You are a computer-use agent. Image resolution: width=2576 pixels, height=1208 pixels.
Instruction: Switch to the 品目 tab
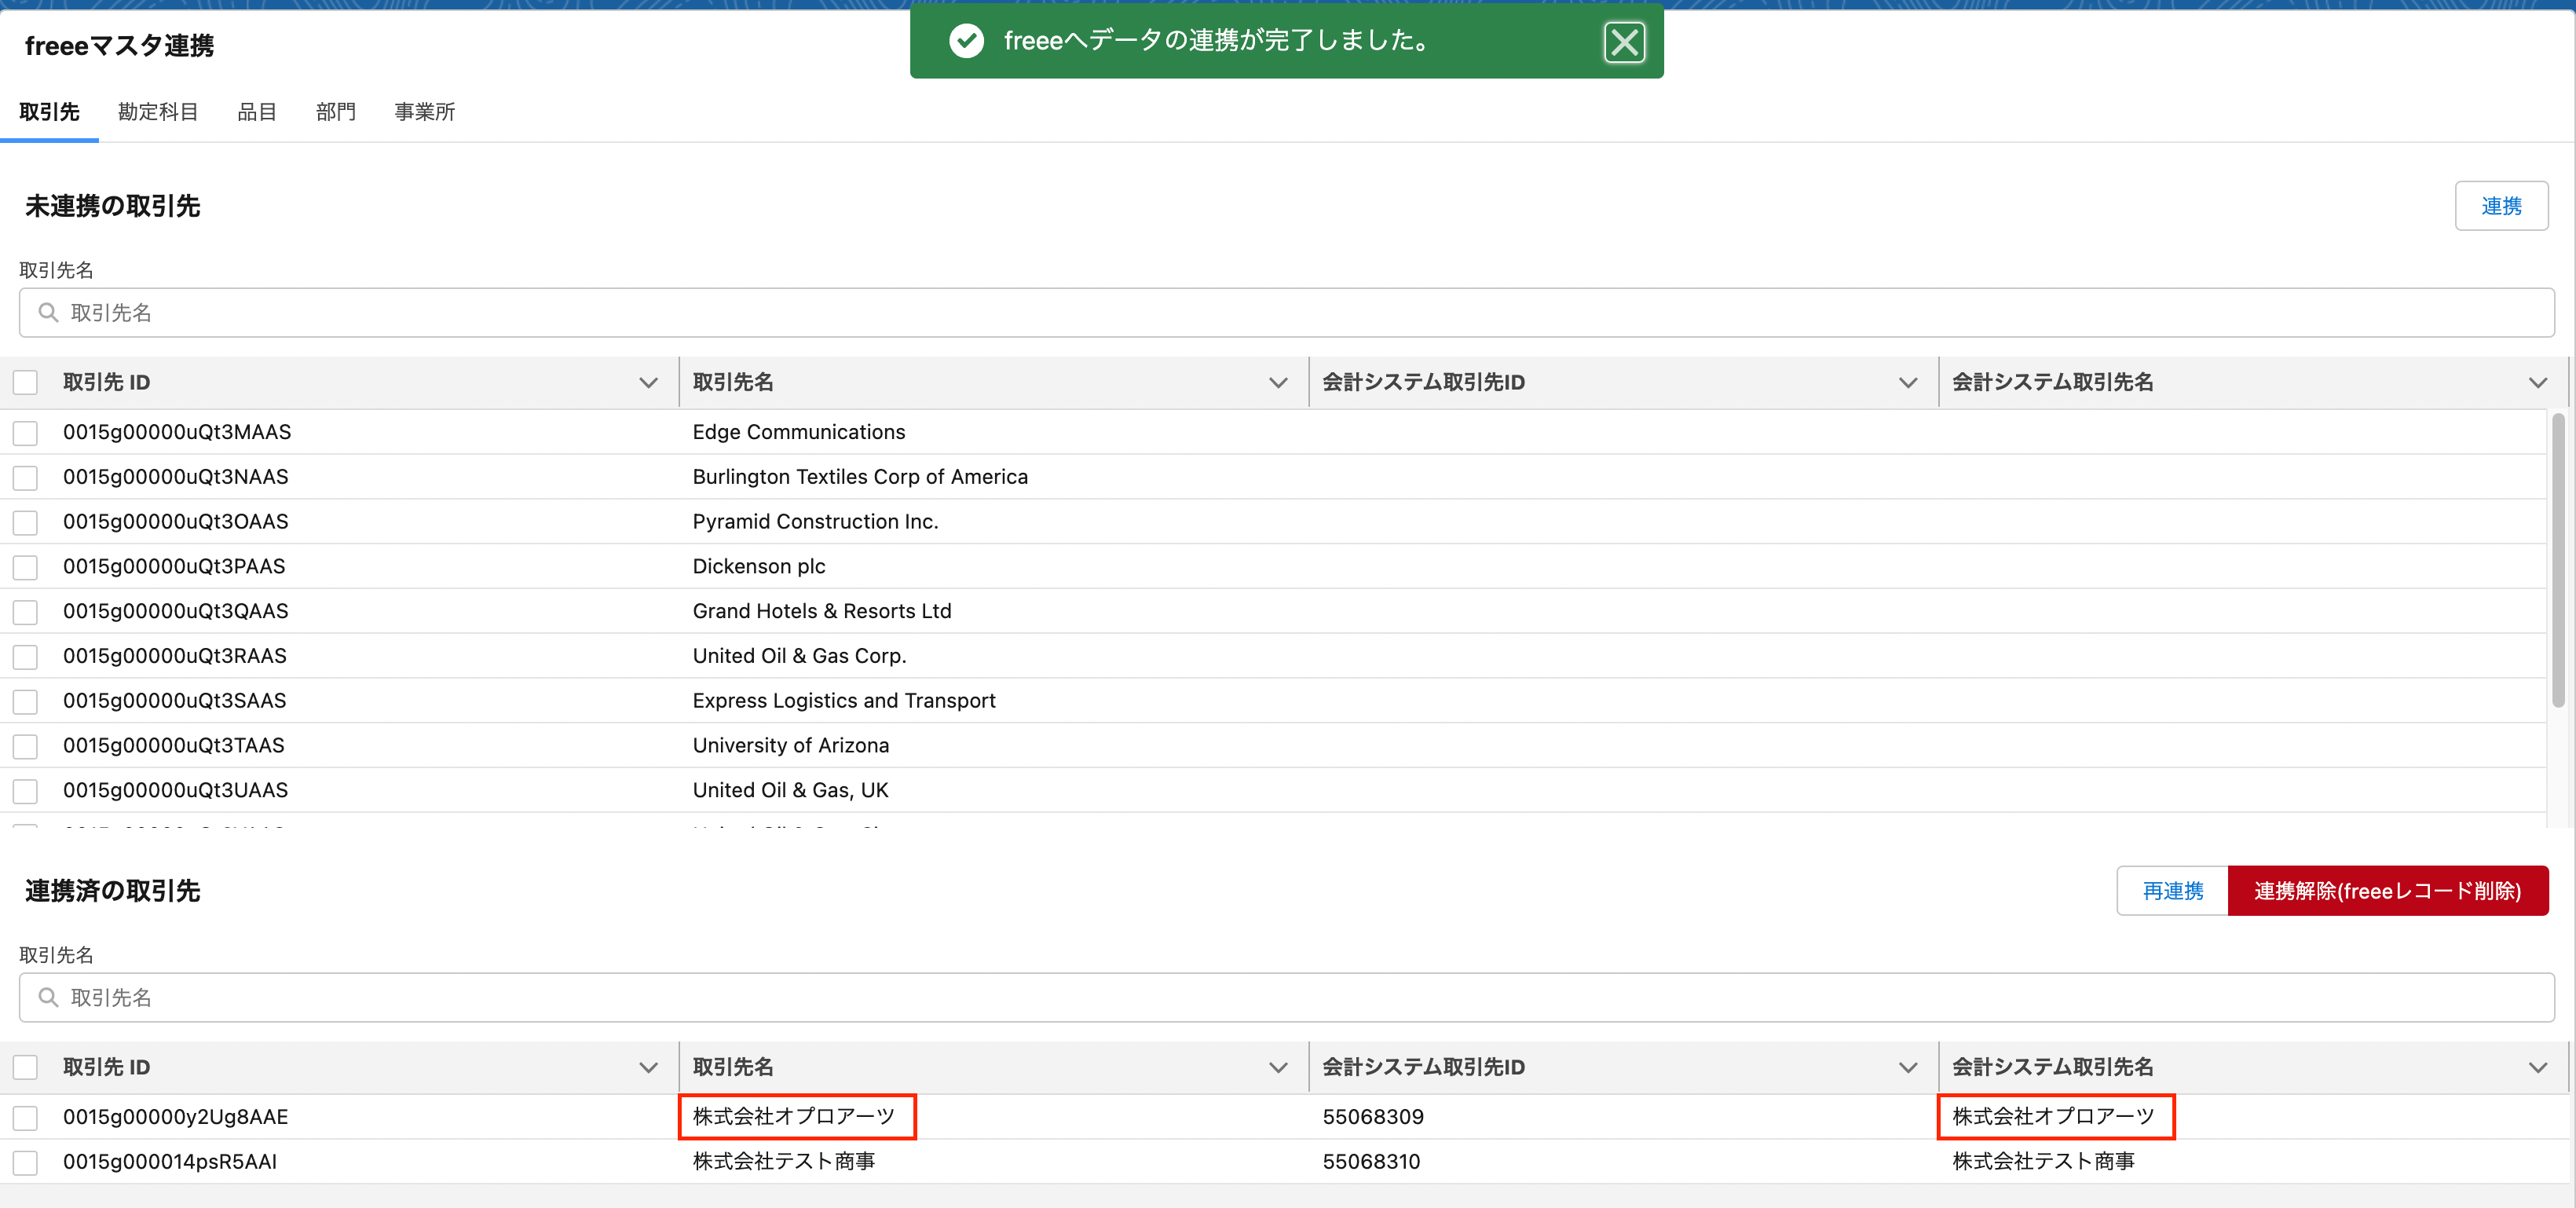pos(257,112)
